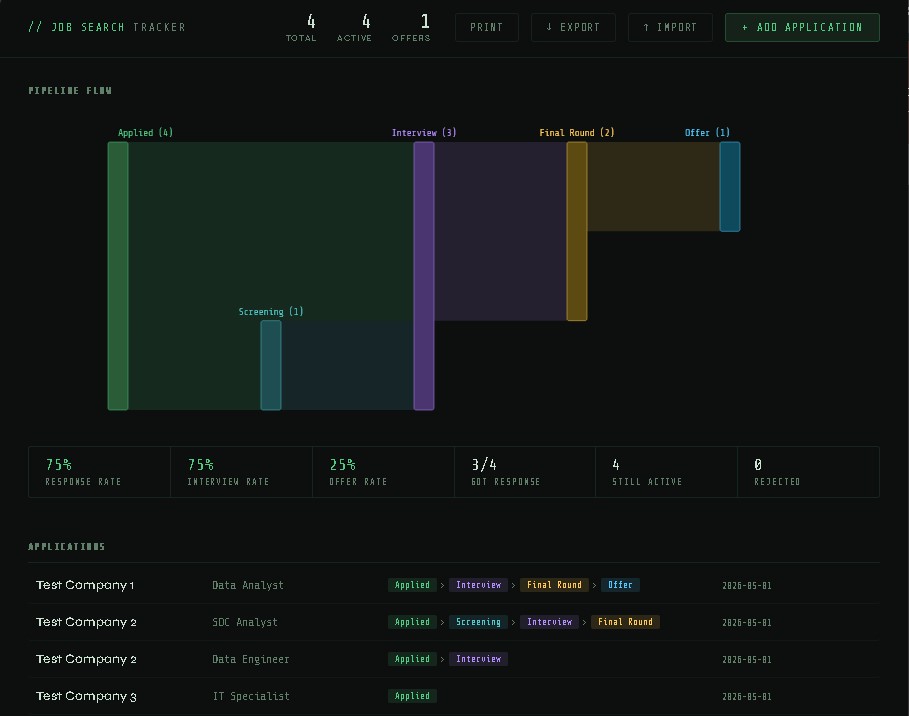This screenshot has width=909, height=716.
Task: Click the Applications heading
Action: 67,547
